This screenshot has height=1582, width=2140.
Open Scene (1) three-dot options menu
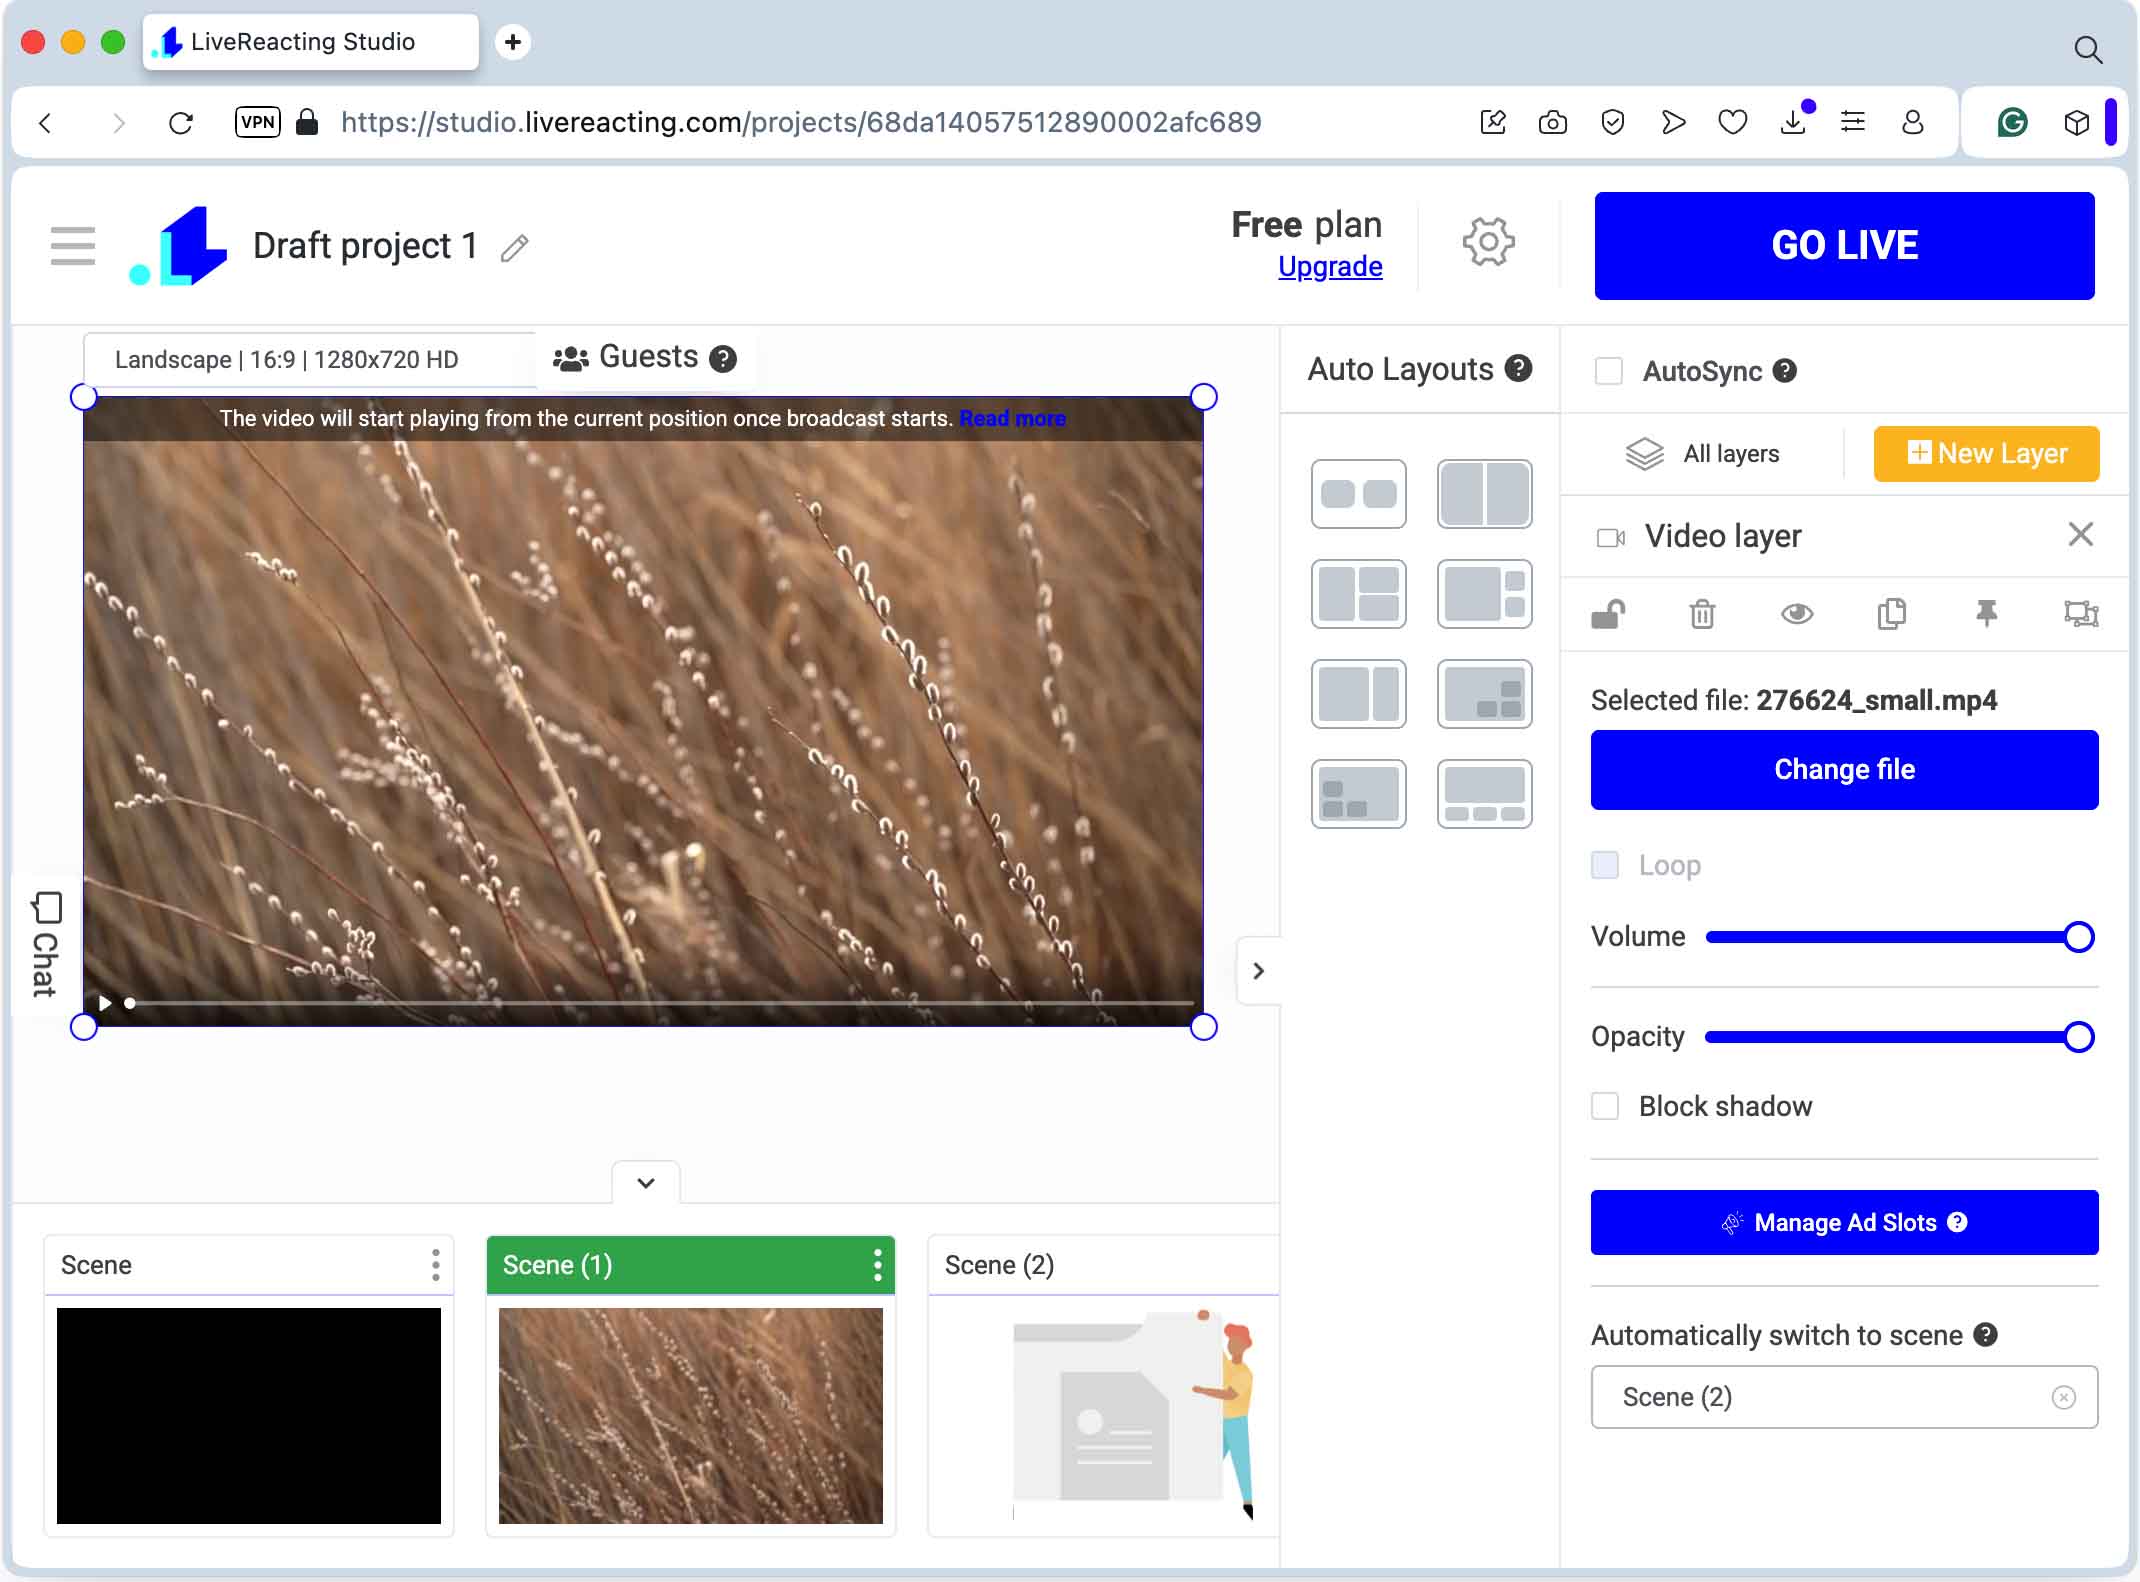point(877,1265)
